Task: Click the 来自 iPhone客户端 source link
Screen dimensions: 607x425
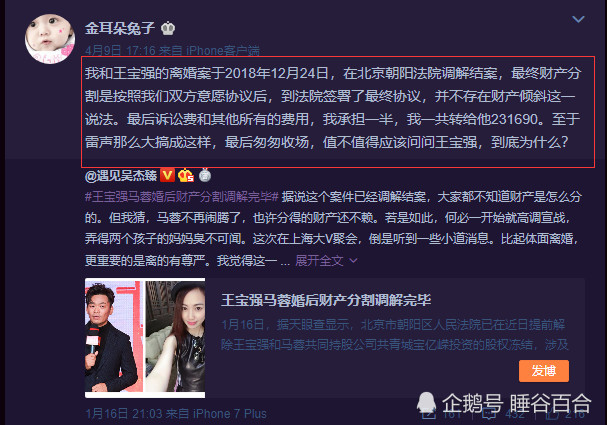Action: [209, 50]
